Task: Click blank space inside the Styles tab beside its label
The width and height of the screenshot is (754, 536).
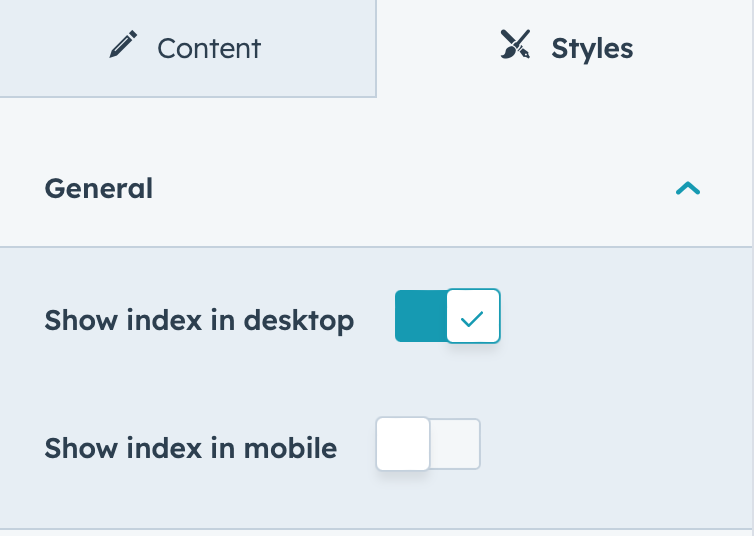Action: coord(692,48)
